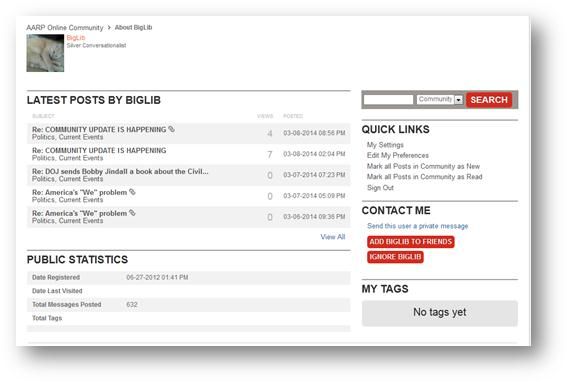Click Mark all Posts in Community as New
The height and width of the screenshot is (382, 567).
coord(423,166)
